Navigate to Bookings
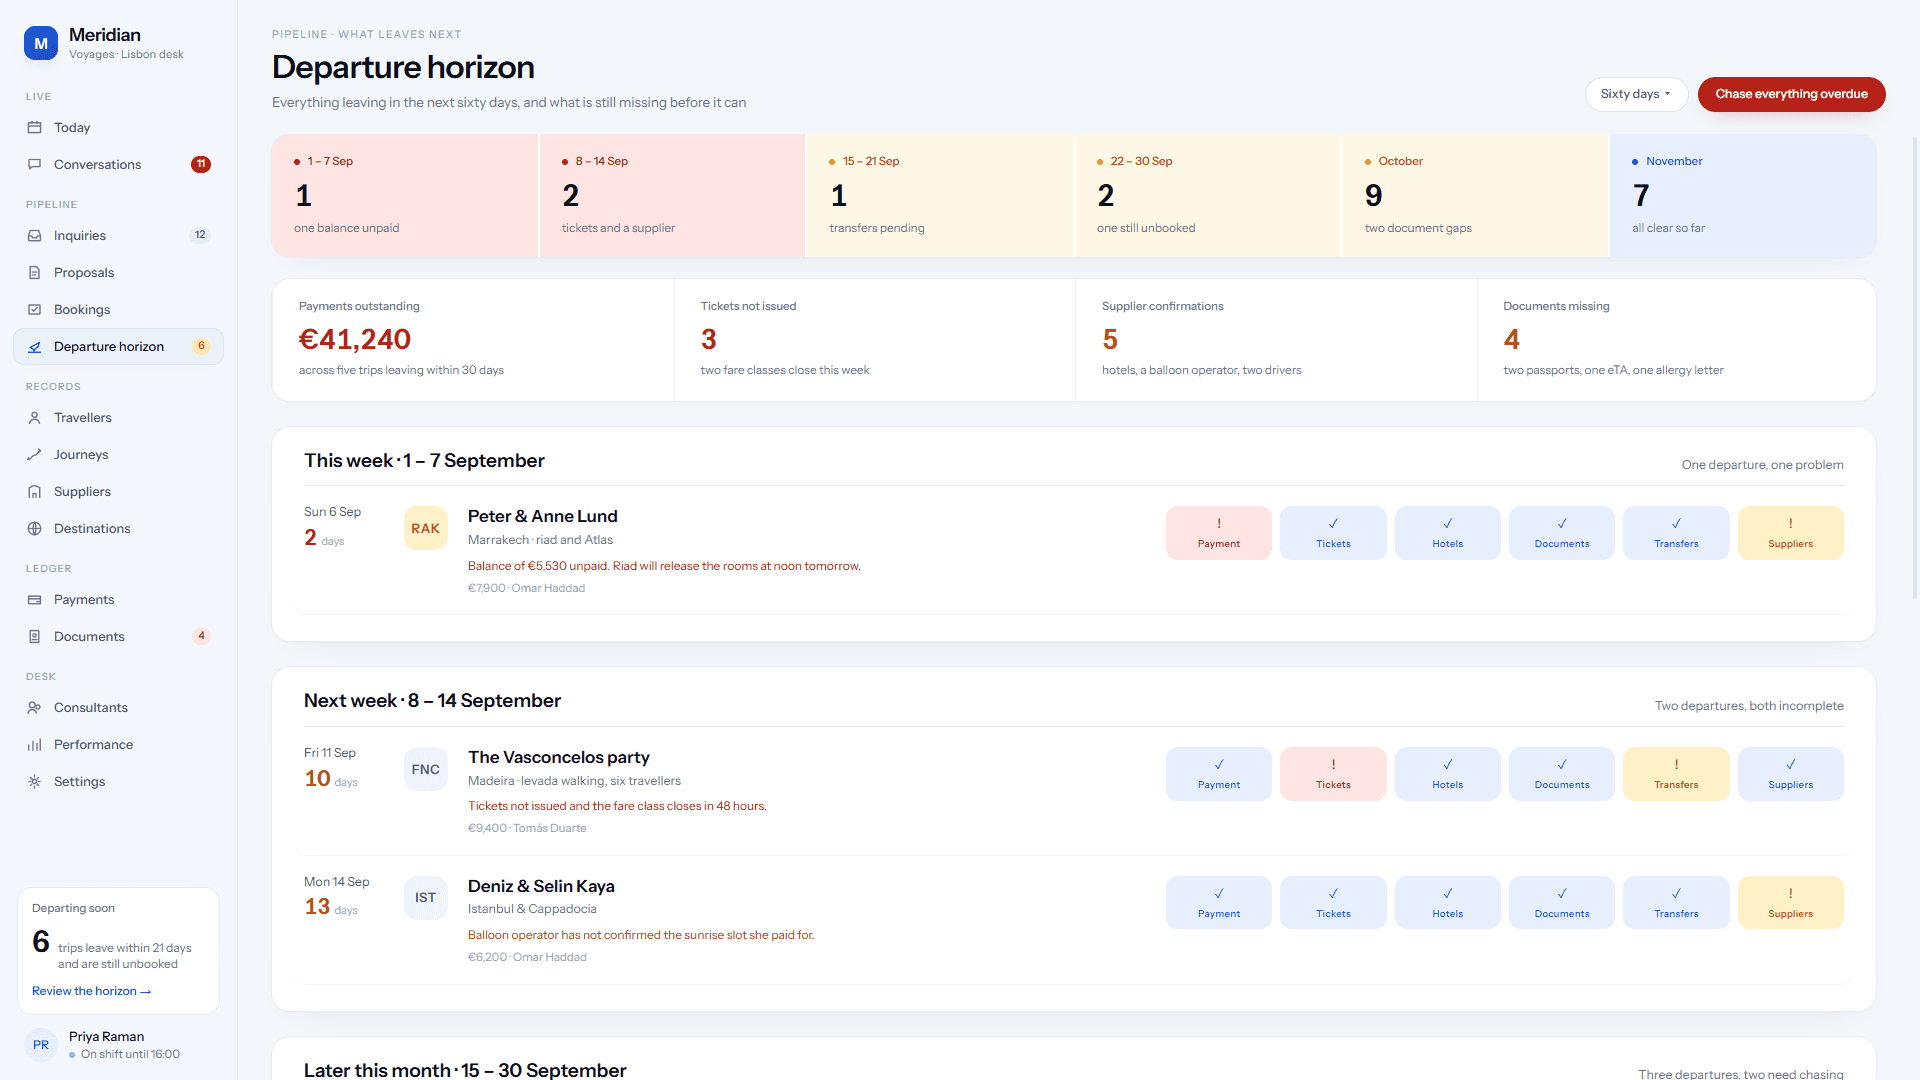The height and width of the screenshot is (1080, 1920). click(118, 310)
